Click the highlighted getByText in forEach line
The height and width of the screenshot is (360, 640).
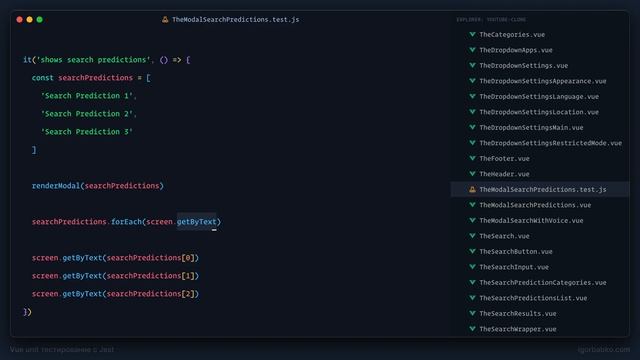[x=196, y=222]
